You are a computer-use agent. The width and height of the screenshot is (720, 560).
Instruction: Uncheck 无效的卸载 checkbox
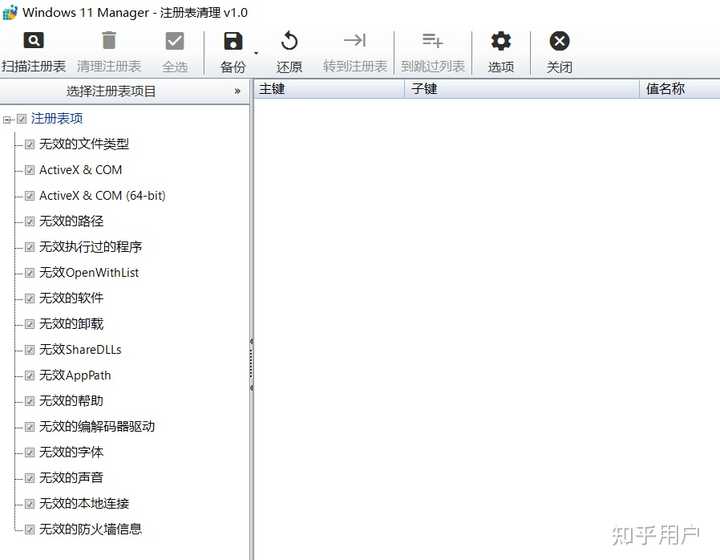click(x=29, y=325)
